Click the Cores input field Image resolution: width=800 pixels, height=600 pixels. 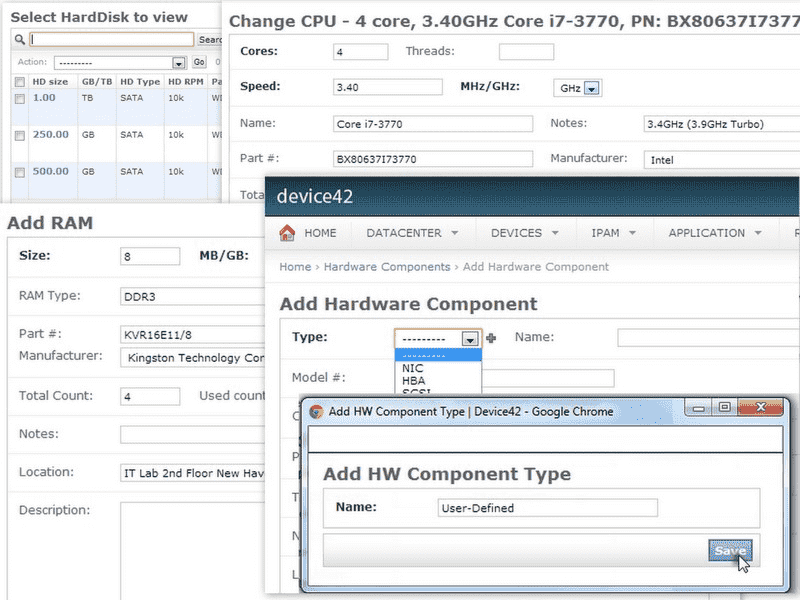pos(361,52)
